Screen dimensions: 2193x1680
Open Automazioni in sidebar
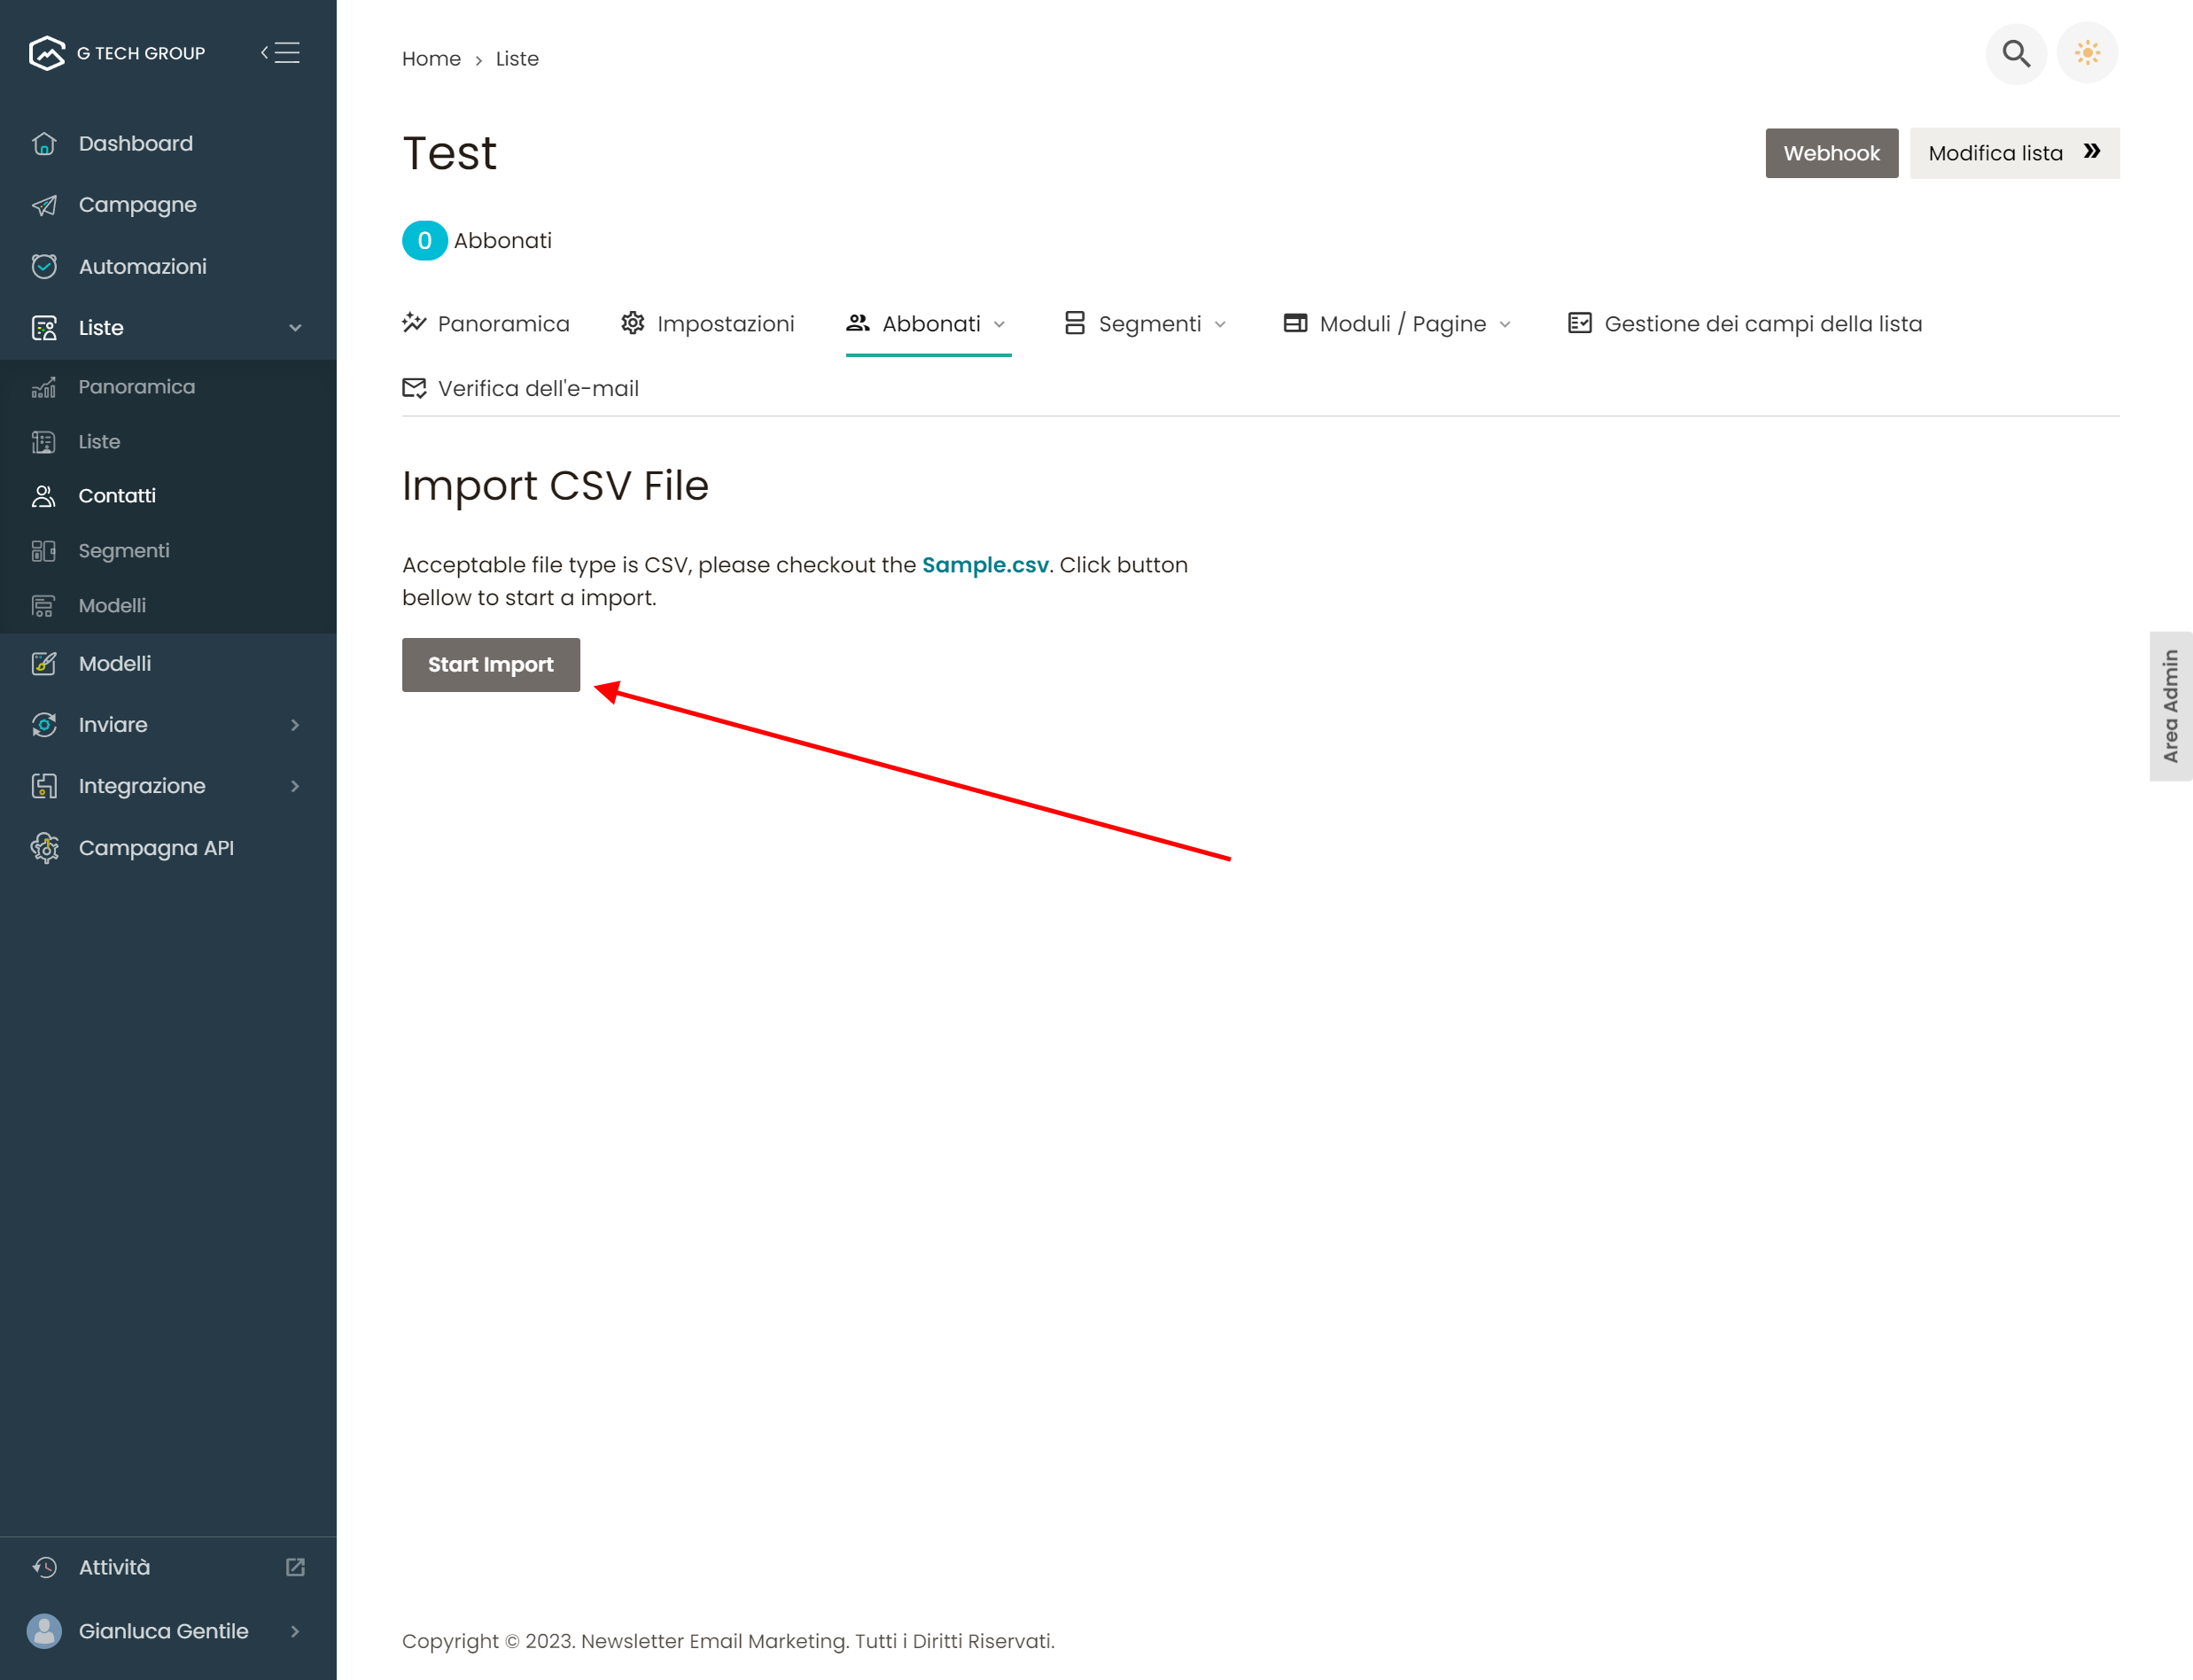(x=142, y=266)
